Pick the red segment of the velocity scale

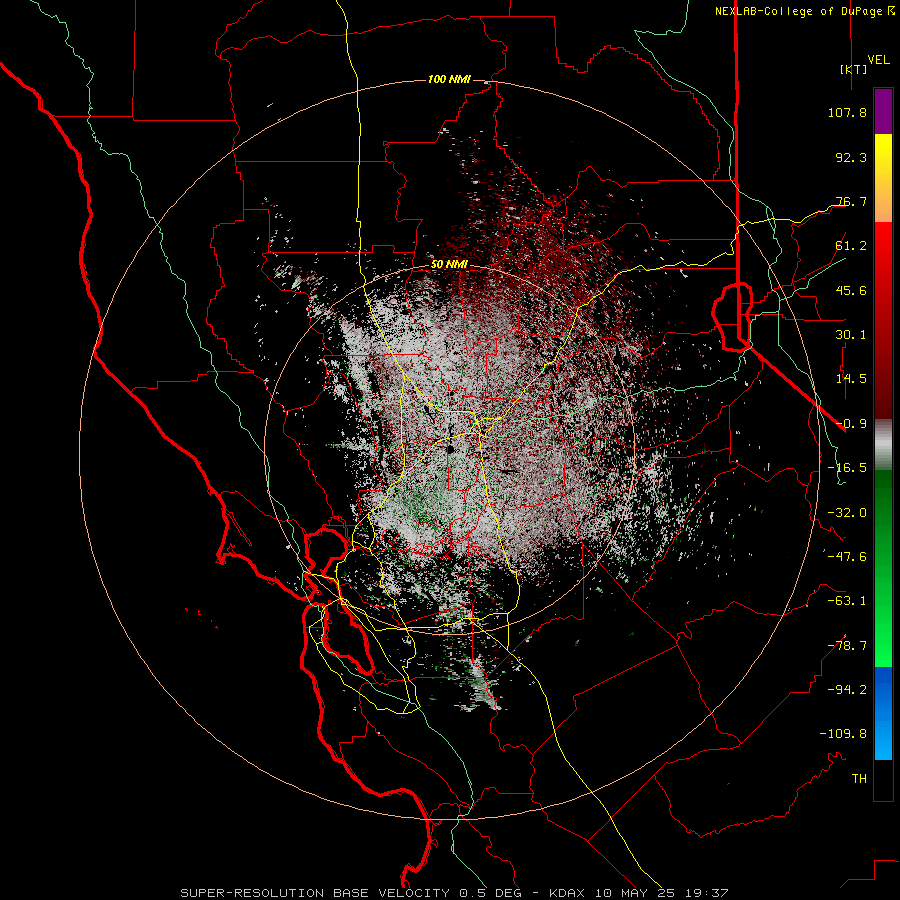[x=883, y=320]
